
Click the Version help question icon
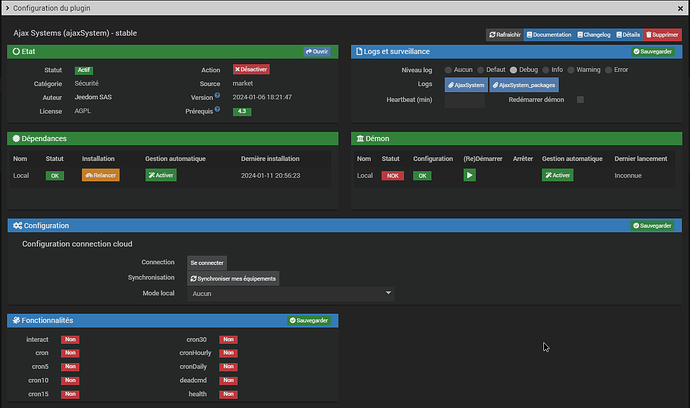(217, 95)
